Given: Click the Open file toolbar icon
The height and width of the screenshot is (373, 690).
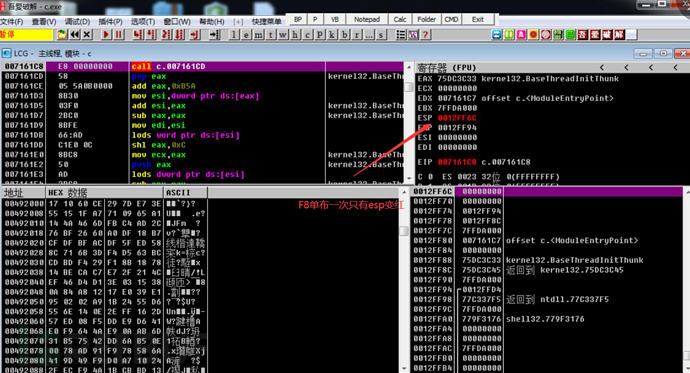Looking at the screenshot, I should [x=62, y=34].
